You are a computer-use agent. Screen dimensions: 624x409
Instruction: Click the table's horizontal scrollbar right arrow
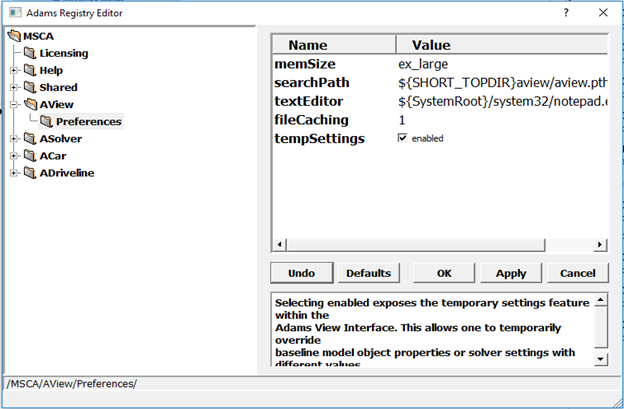point(599,244)
